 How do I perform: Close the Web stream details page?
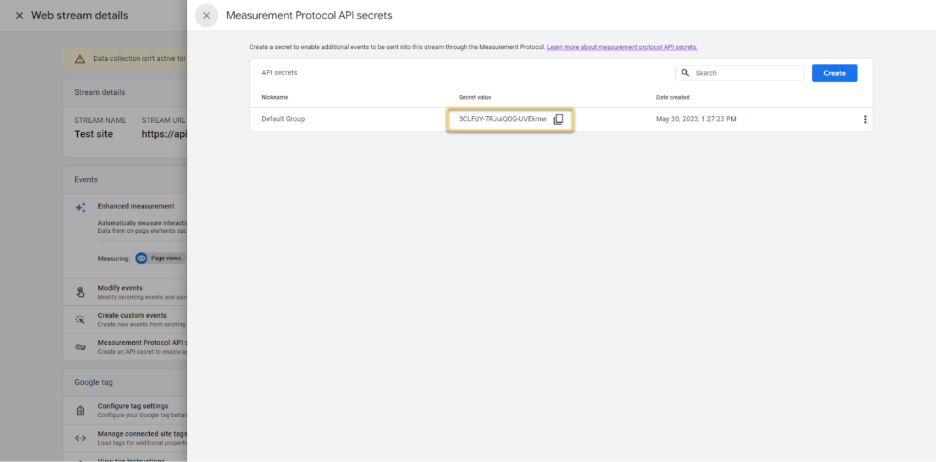click(x=19, y=15)
